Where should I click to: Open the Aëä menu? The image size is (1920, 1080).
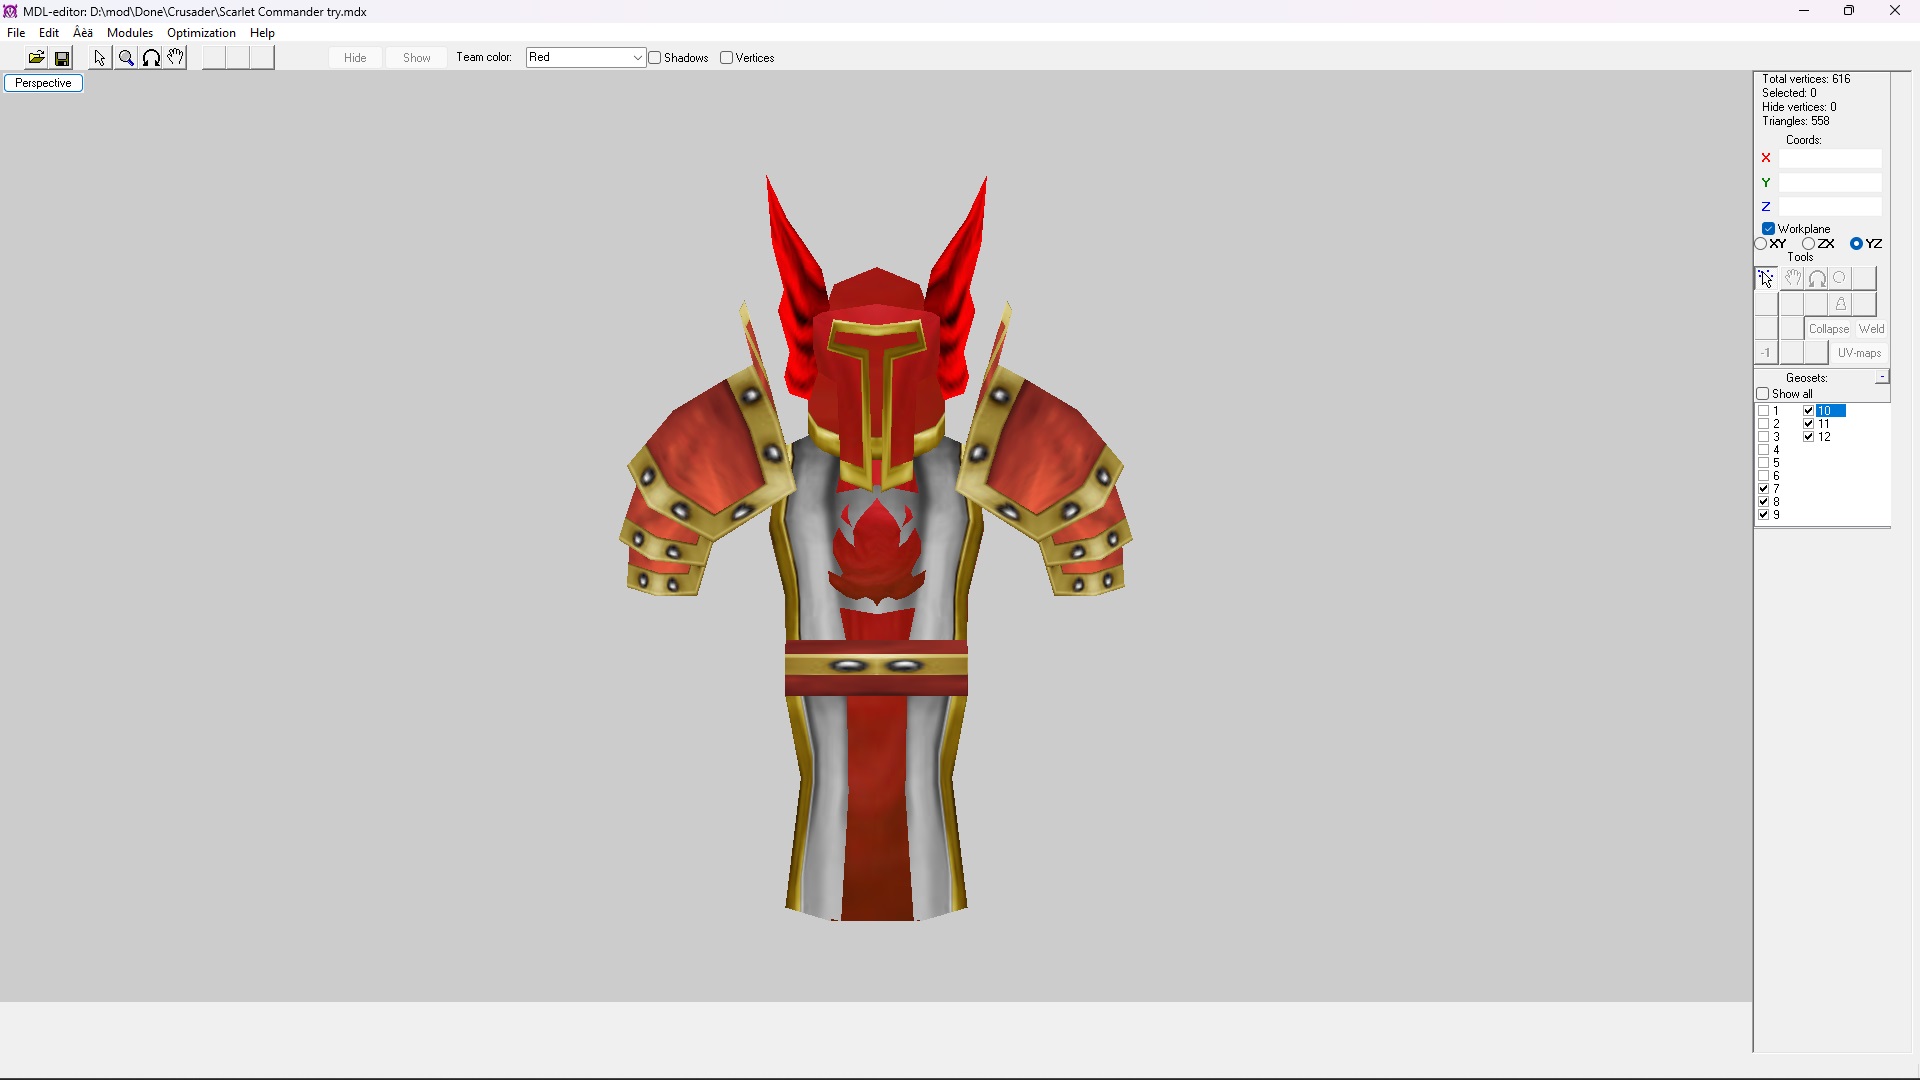[x=83, y=33]
